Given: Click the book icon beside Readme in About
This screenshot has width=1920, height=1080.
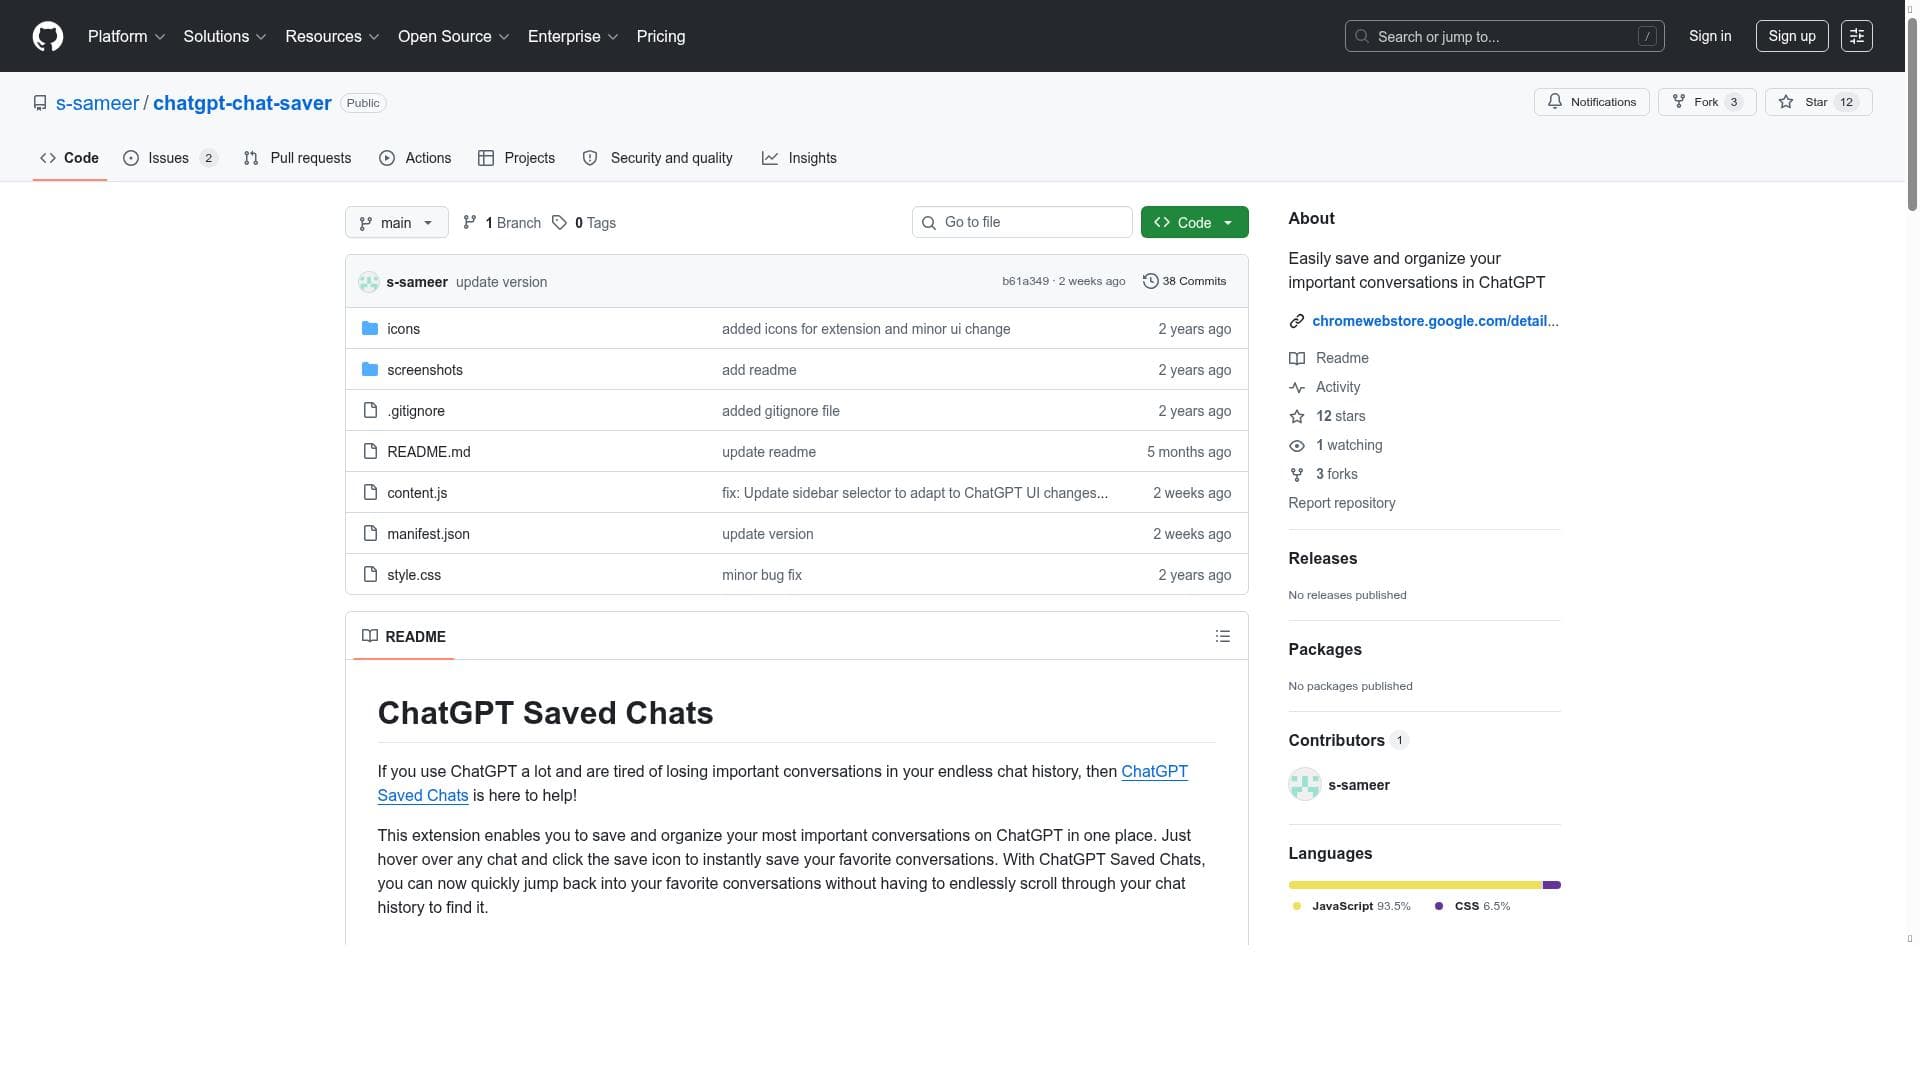Looking at the screenshot, I should pyautogui.click(x=1297, y=358).
